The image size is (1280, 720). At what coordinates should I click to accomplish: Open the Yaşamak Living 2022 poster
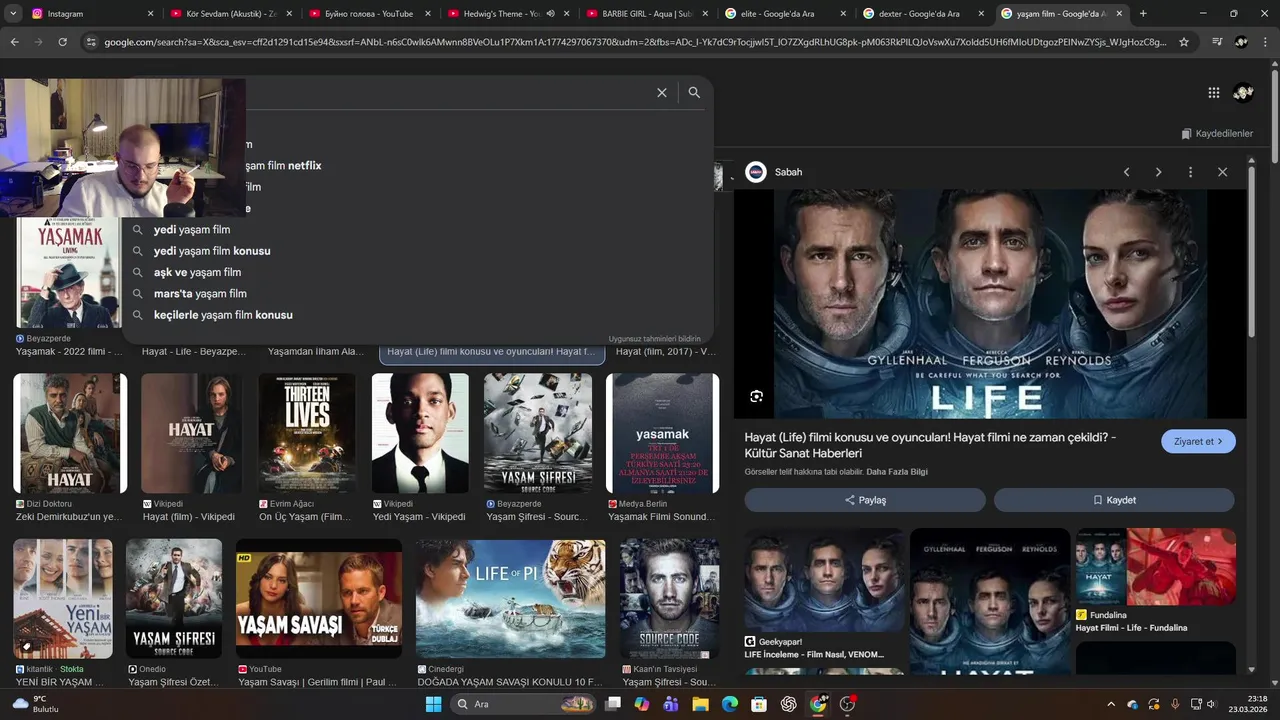(69, 272)
